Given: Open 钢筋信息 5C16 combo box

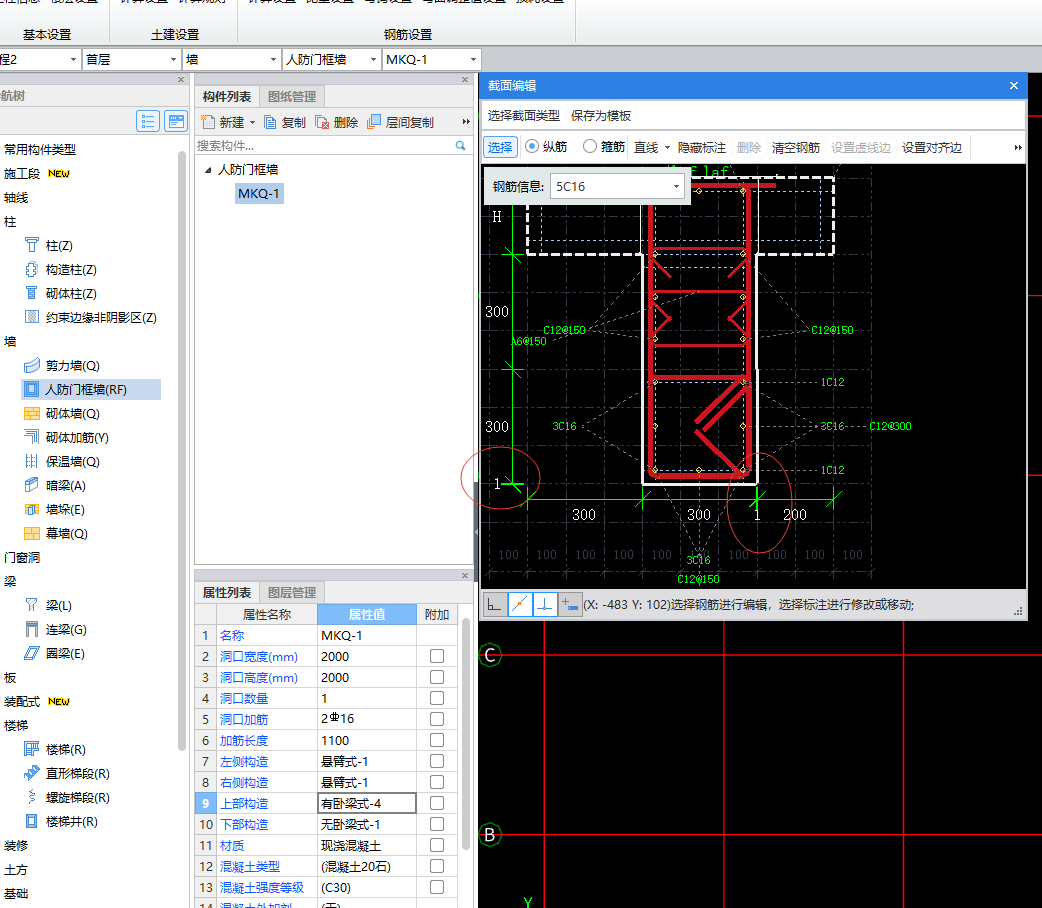Looking at the screenshot, I should [617, 186].
